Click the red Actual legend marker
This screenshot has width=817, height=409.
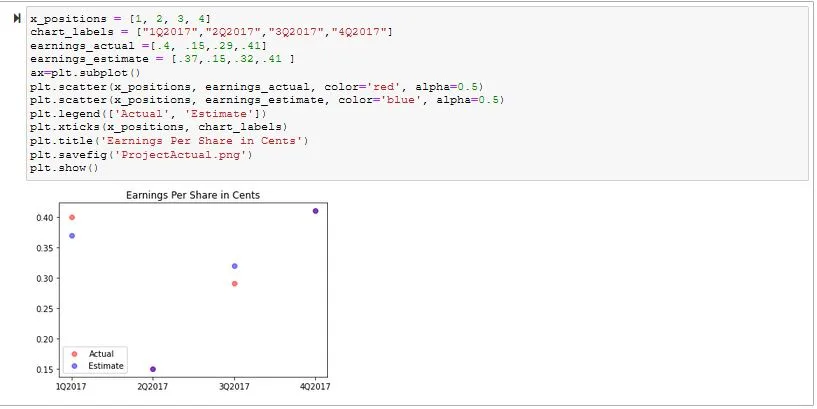74,354
